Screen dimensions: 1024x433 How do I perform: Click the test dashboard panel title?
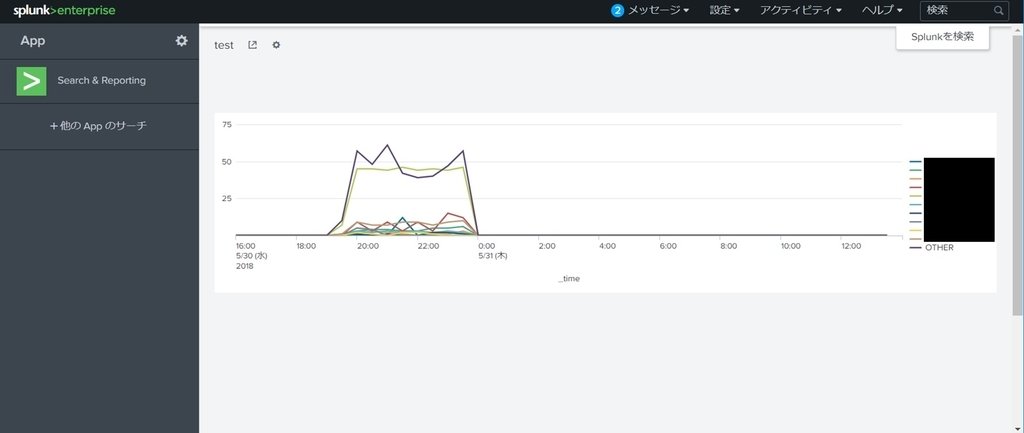click(x=224, y=45)
